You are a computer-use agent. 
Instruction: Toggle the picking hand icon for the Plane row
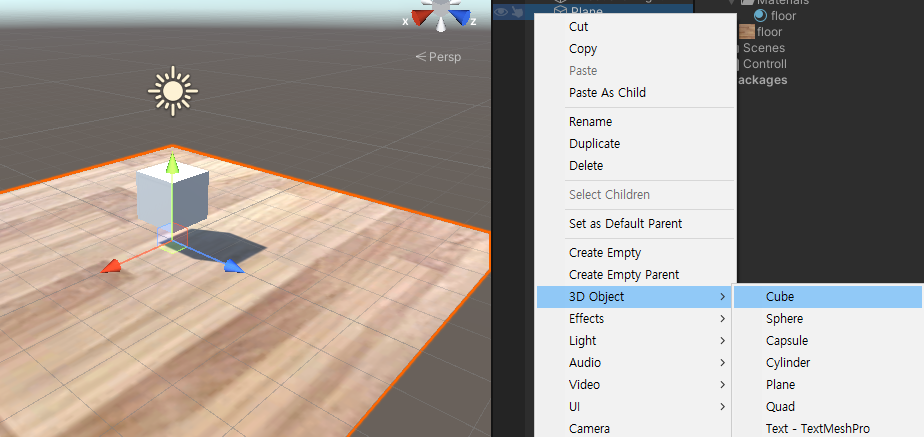tap(517, 11)
